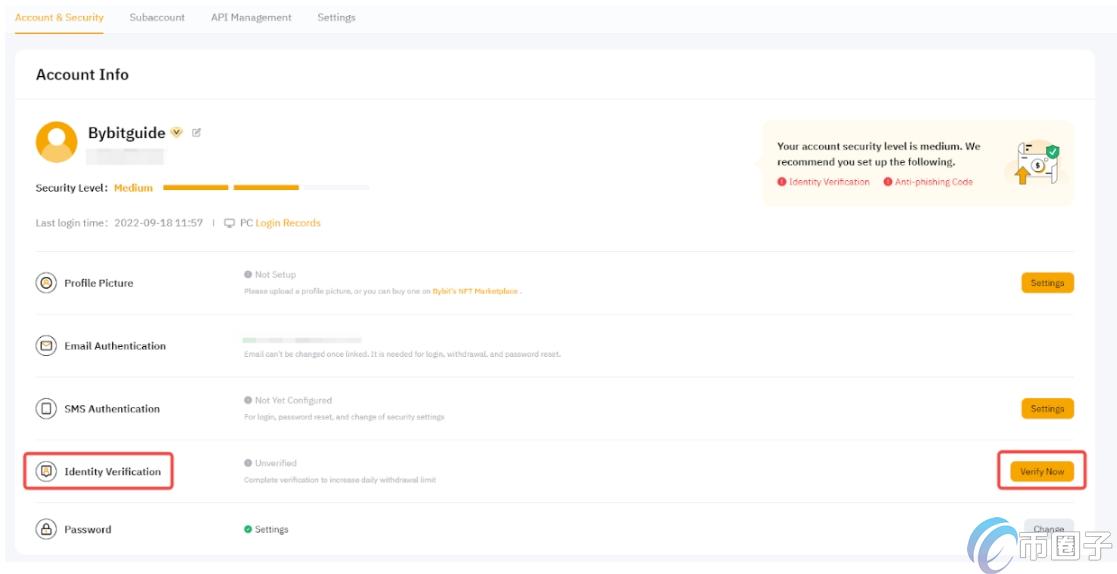This screenshot has width=1117, height=574.
Task: Click the Profile Picture label
Action: 99,283
